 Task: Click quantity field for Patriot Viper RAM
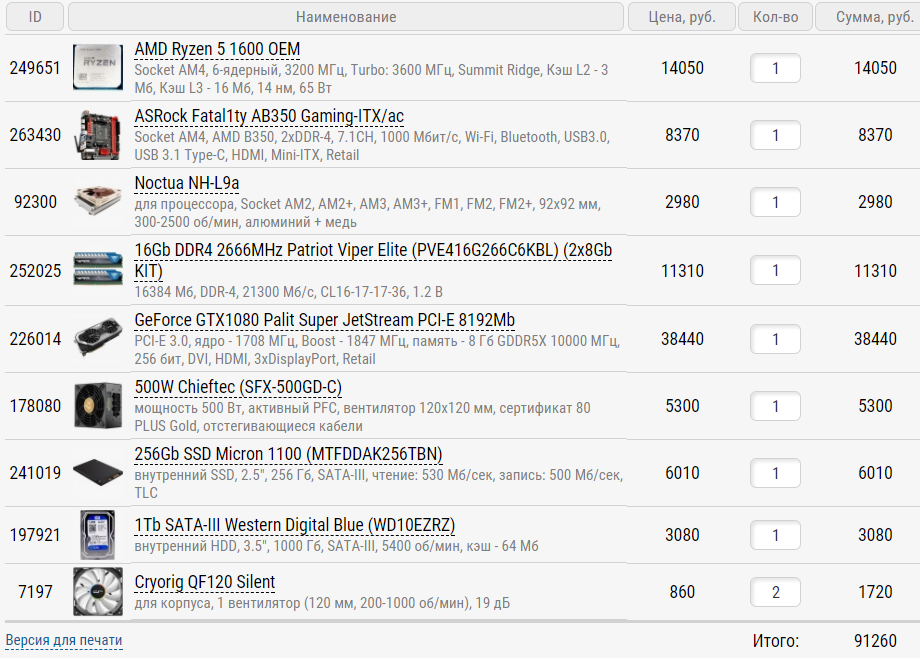tap(775, 270)
